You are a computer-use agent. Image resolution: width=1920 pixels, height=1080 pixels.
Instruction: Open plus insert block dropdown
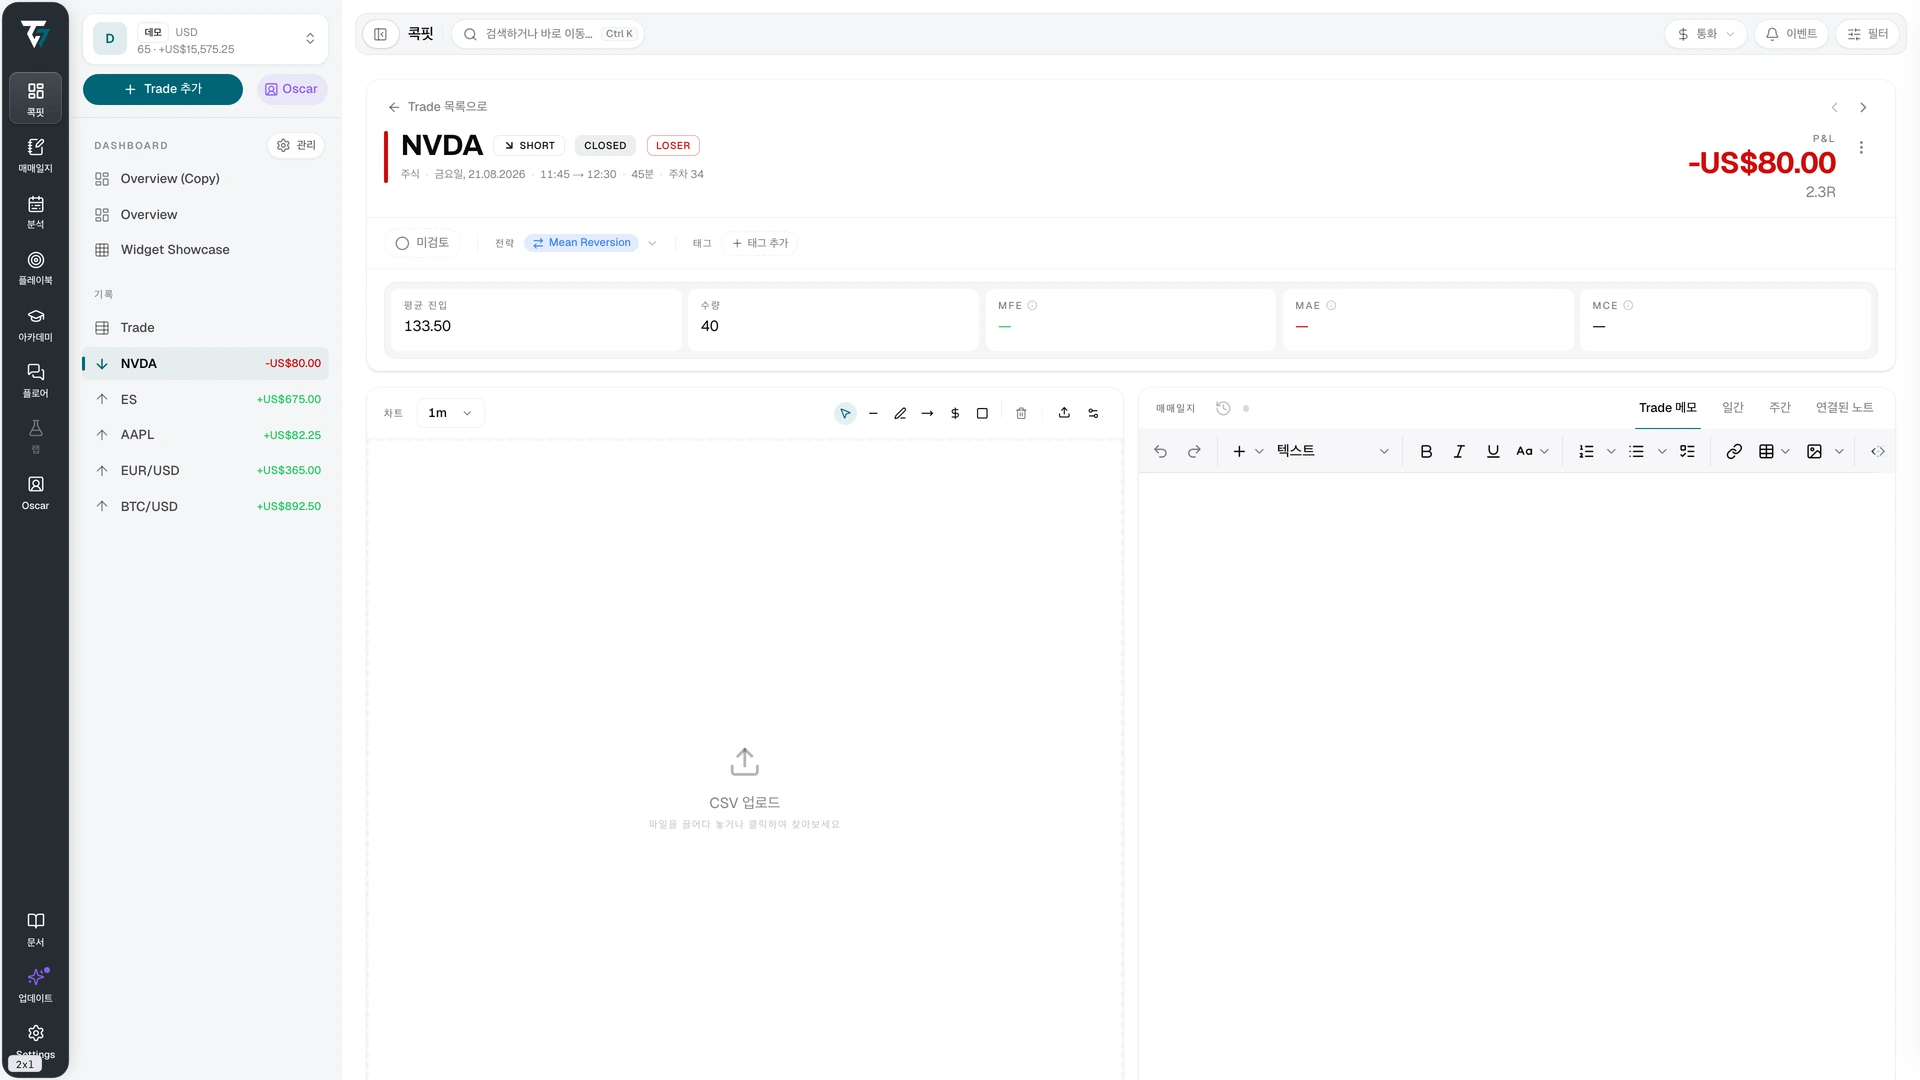tap(1248, 452)
